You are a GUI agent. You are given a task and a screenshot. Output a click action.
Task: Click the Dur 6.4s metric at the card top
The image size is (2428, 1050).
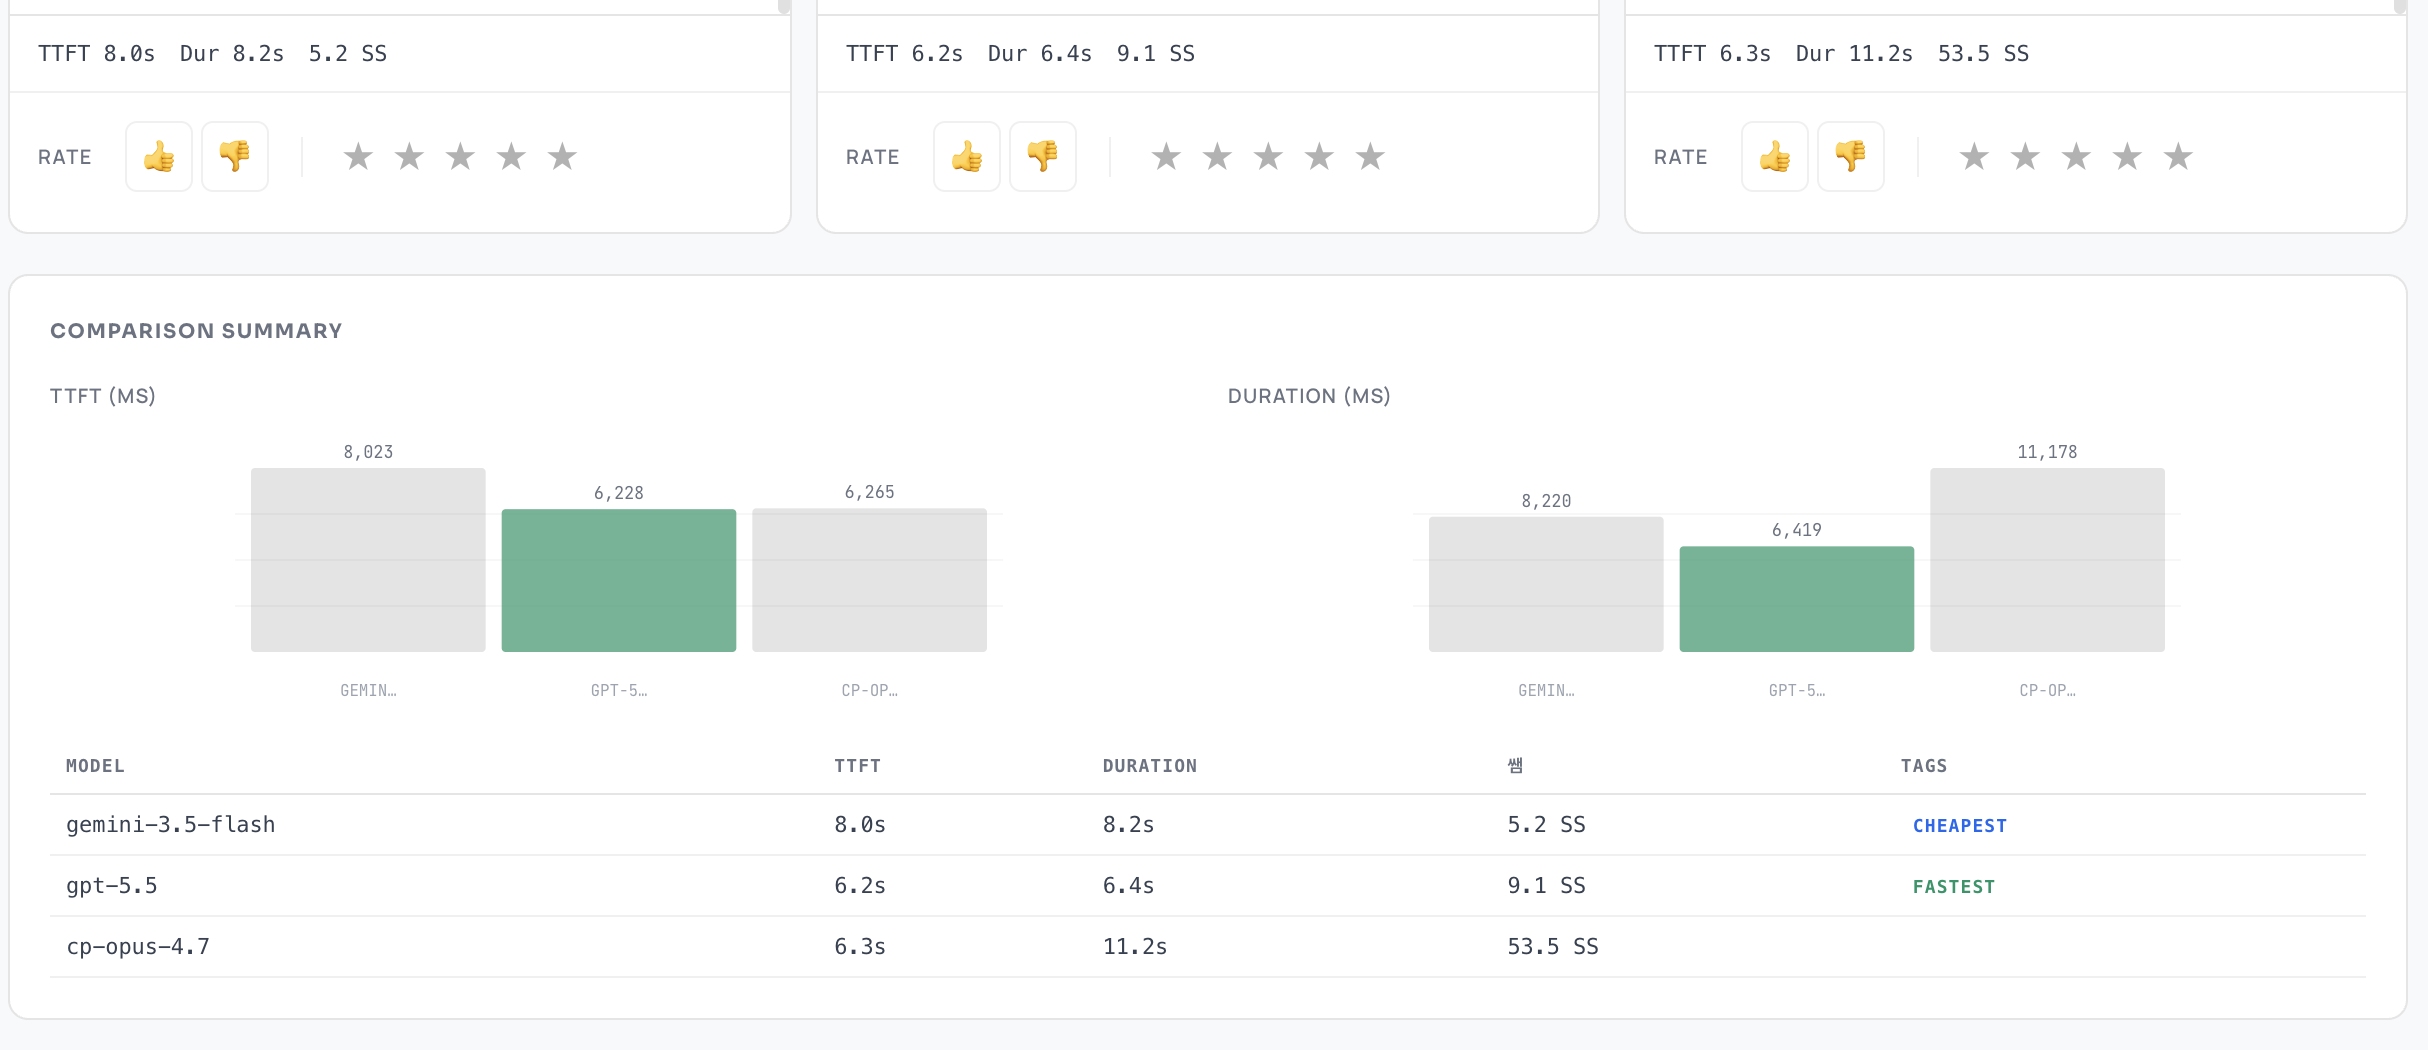pyautogui.click(x=1040, y=54)
